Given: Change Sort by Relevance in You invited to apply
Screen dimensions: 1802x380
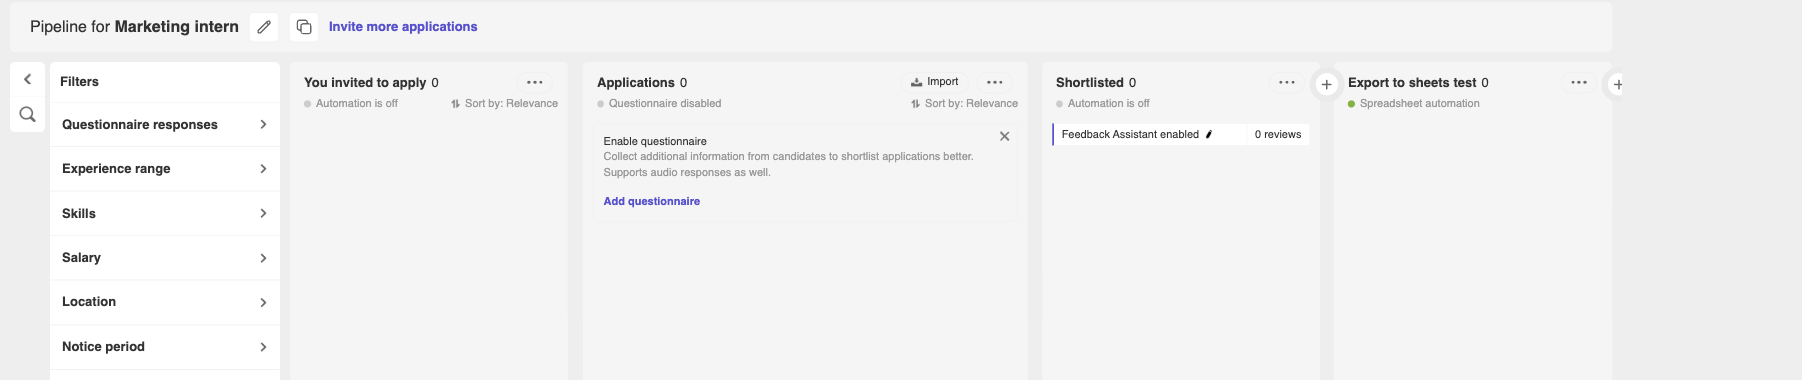Looking at the screenshot, I should tap(505, 104).
